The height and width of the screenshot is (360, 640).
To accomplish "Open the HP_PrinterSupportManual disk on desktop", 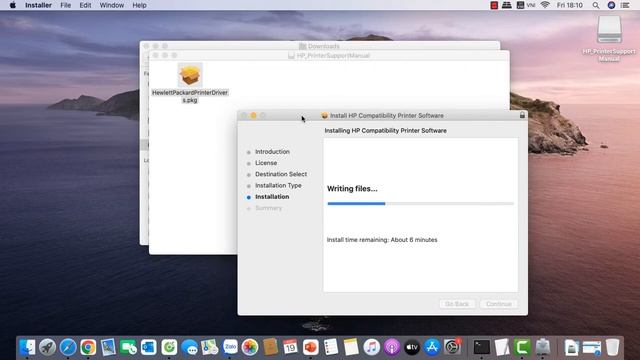I will pos(609,29).
